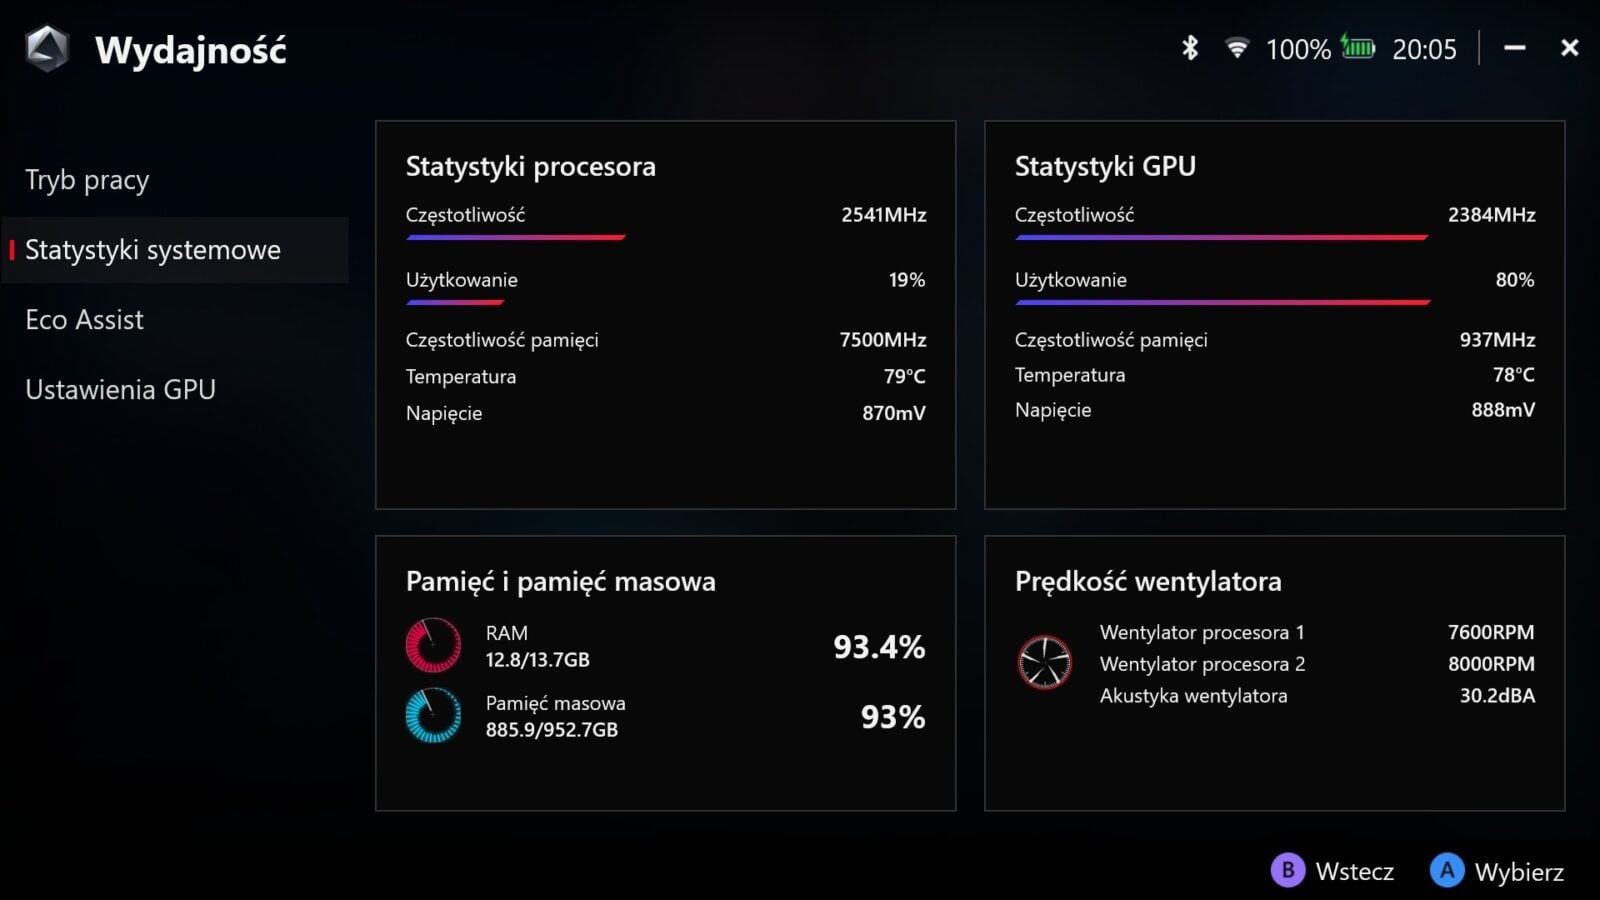
Task: Click the Statystyki GPU panel heading
Action: [1105, 166]
